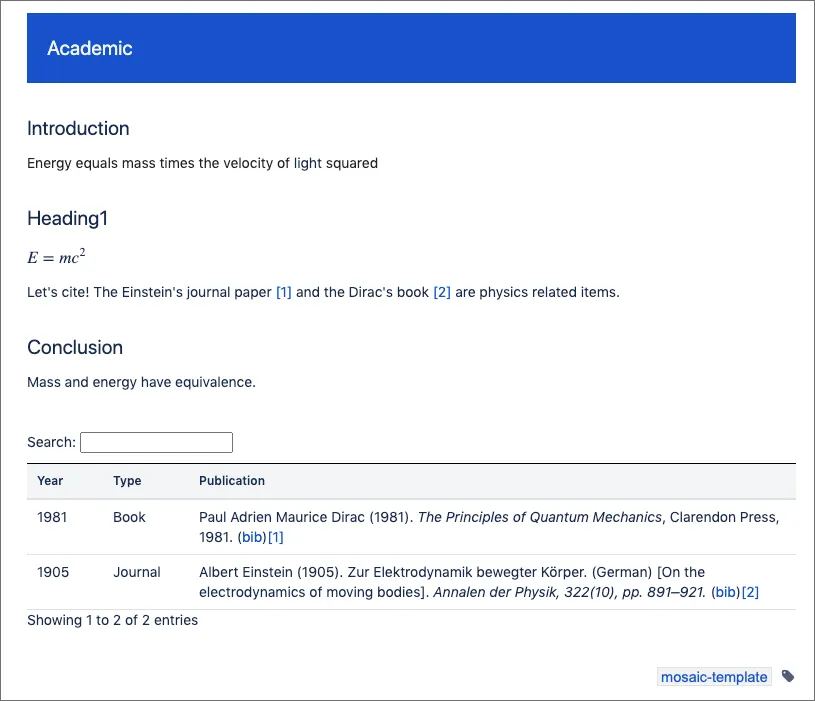The image size is (815, 701).
Task: Click the E = mc² formula
Action: 56,256
